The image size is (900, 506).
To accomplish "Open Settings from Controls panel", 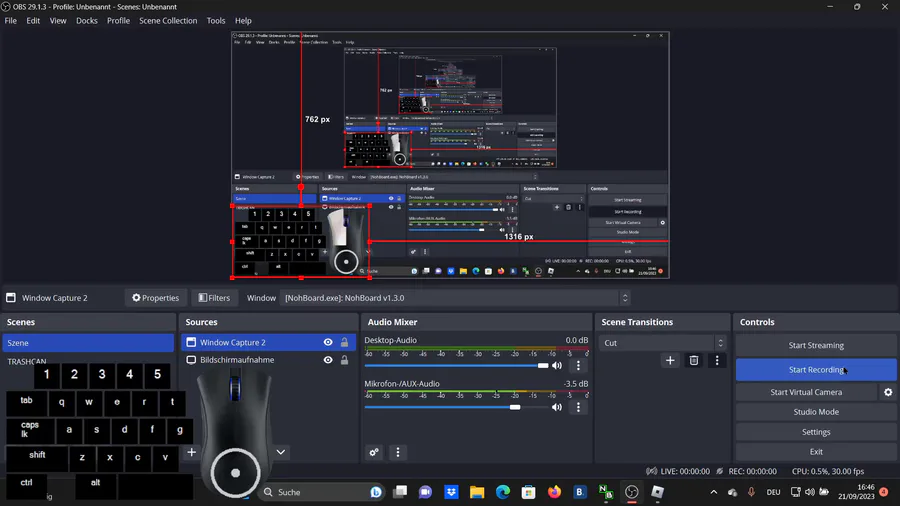I will (x=816, y=432).
